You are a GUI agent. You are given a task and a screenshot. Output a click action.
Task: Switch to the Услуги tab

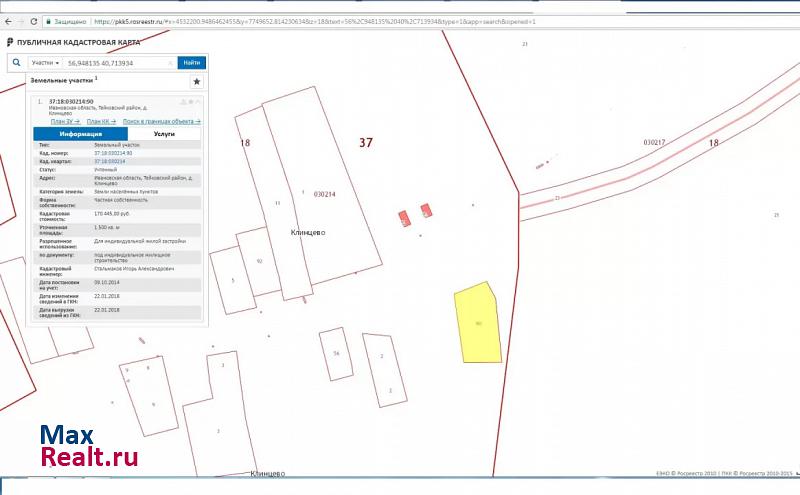pos(165,133)
